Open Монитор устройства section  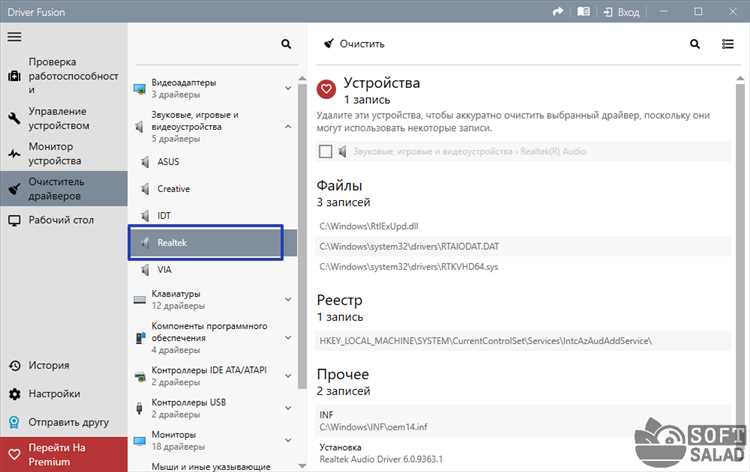[64, 154]
